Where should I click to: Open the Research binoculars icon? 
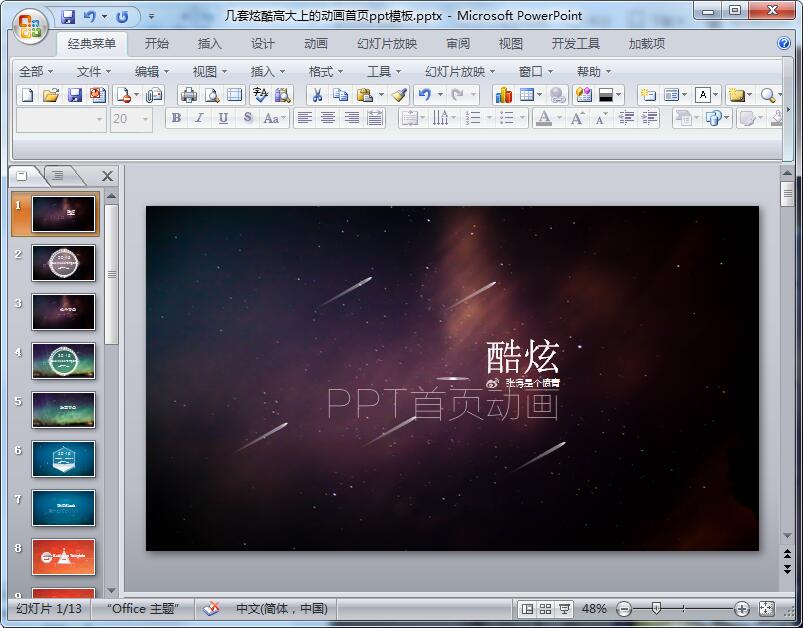click(x=283, y=95)
